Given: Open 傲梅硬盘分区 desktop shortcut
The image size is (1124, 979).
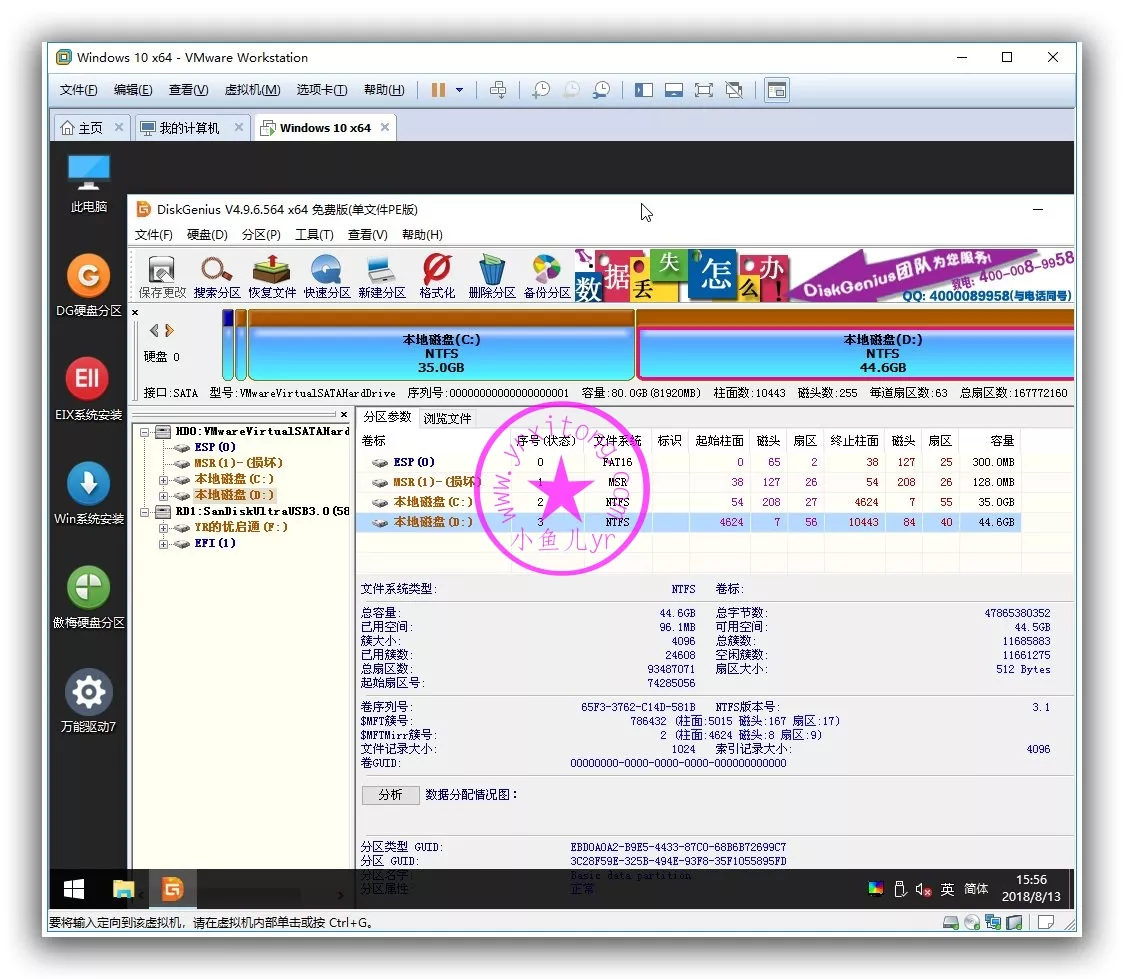Looking at the screenshot, I should (x=88, y=596).
